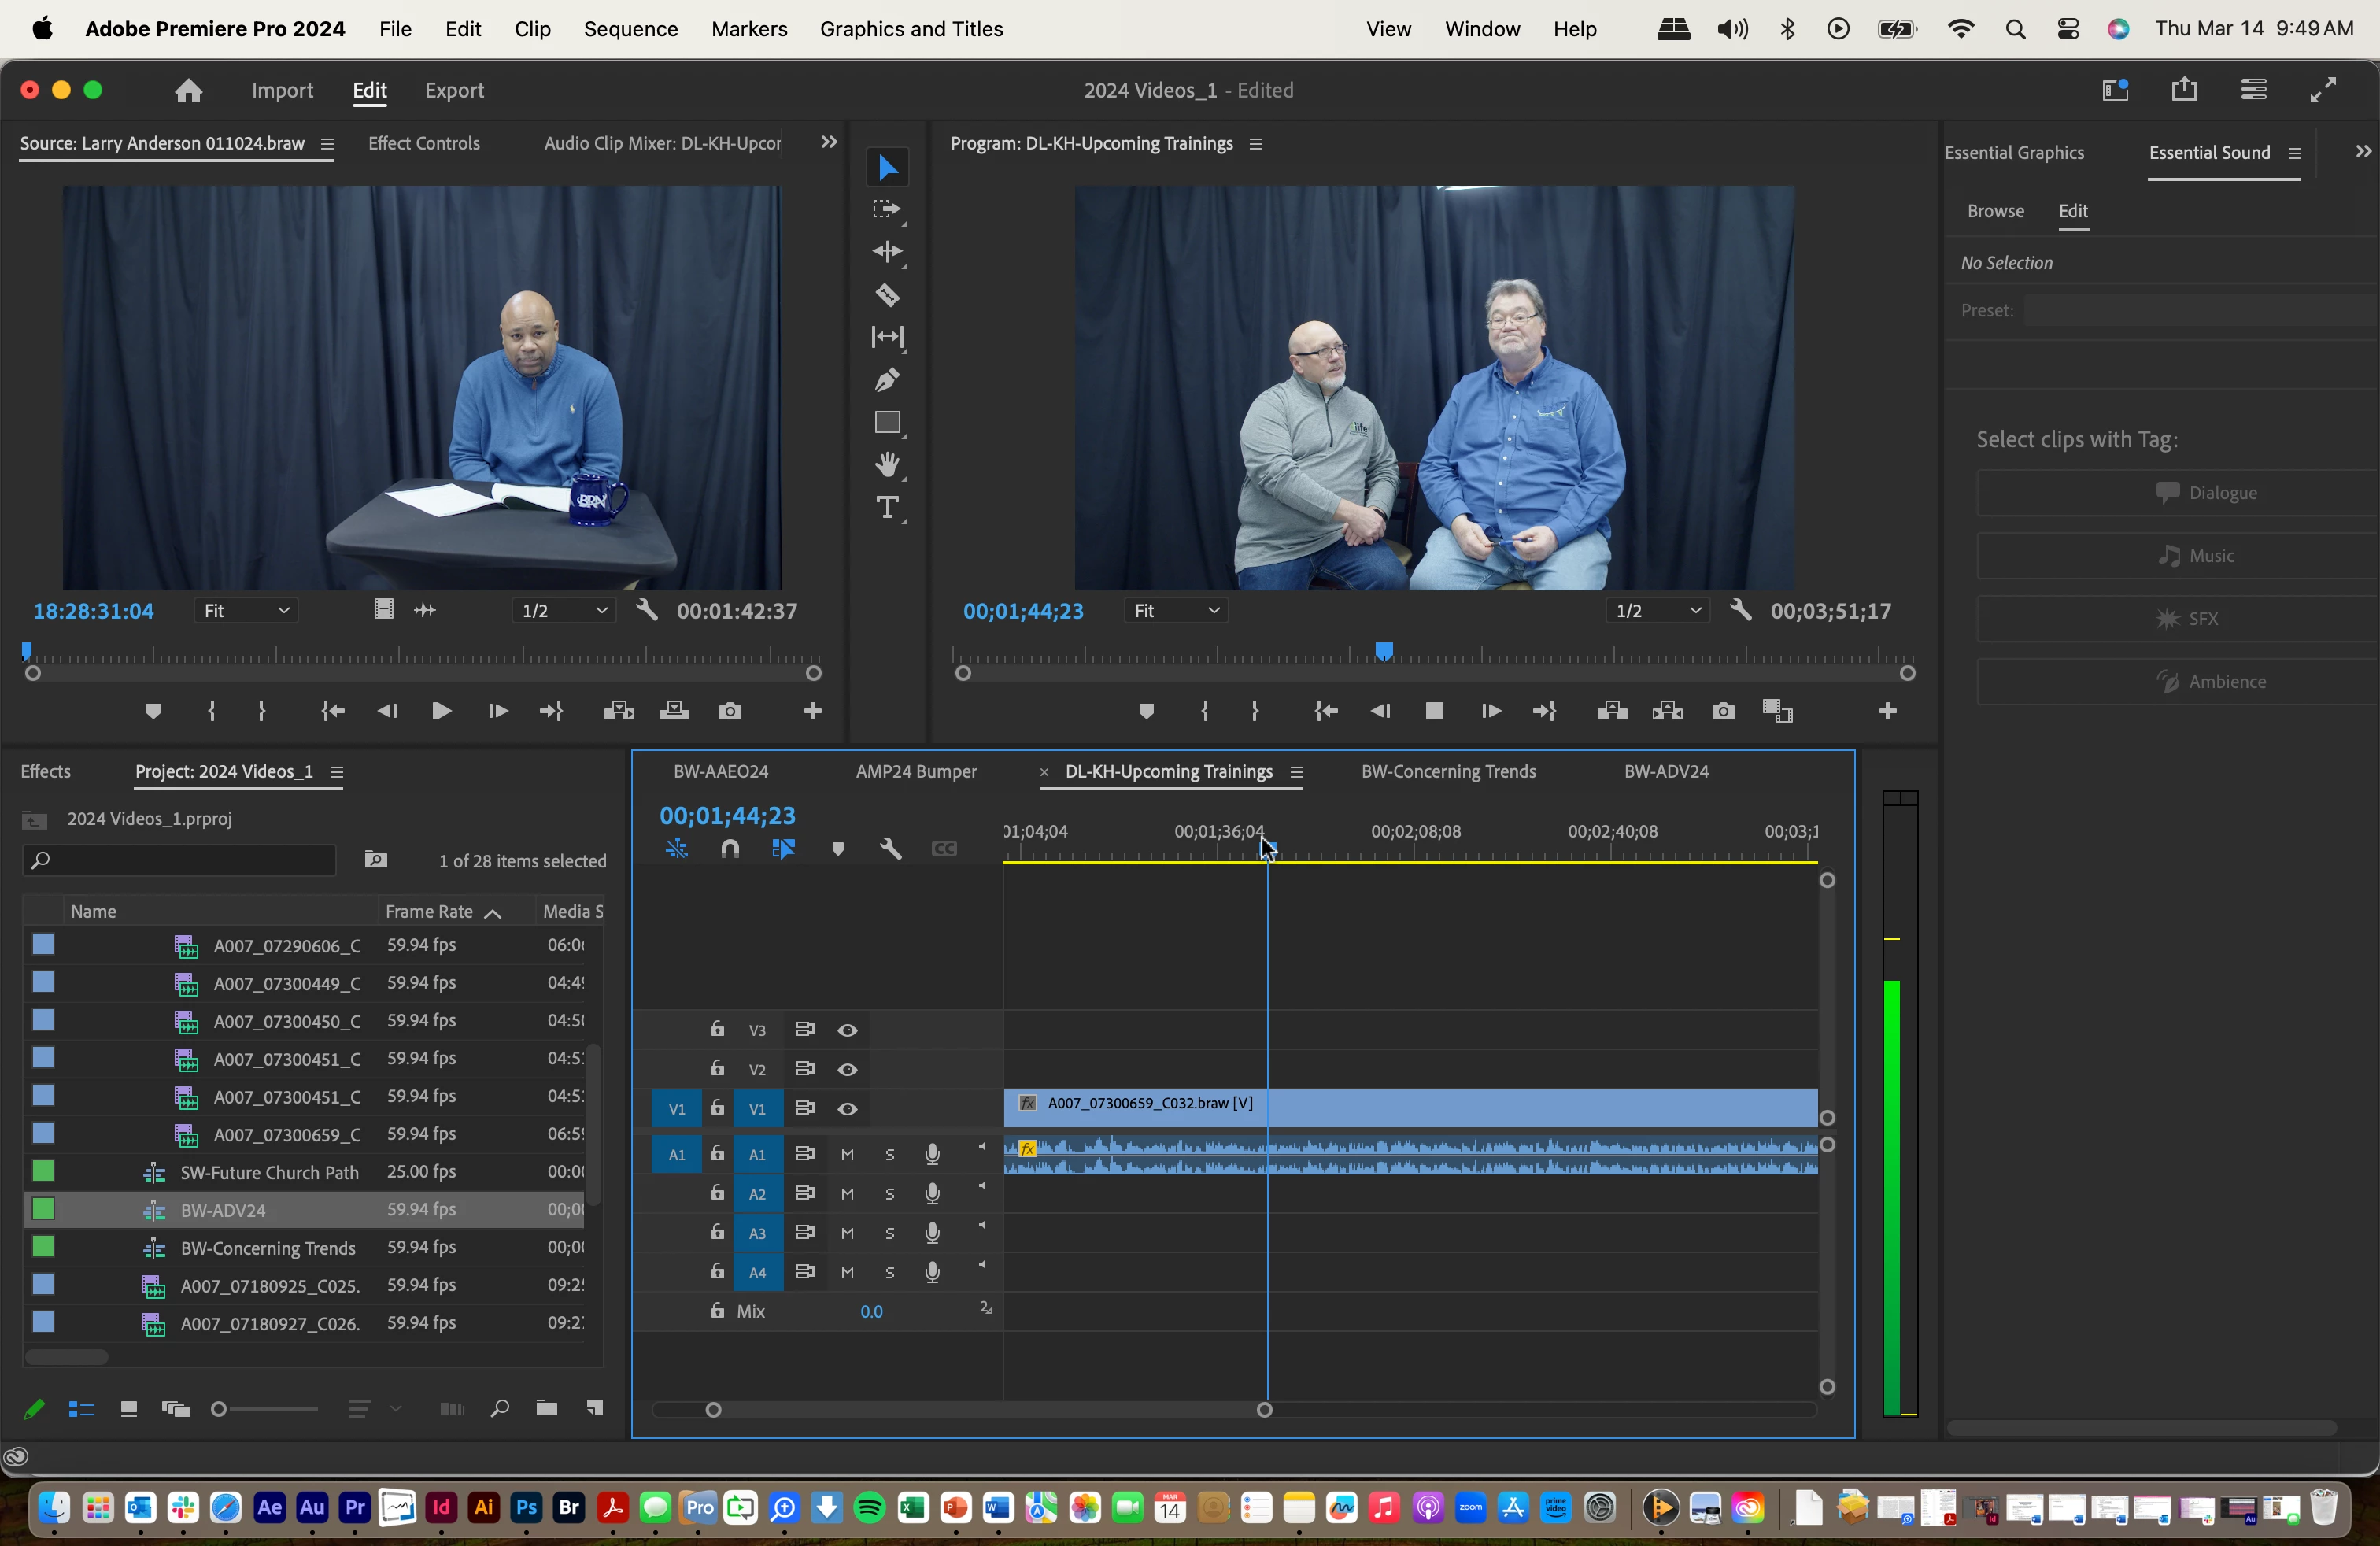Switch to BW-Concerning Trends timeline tab

click(x=1447, y=772)
